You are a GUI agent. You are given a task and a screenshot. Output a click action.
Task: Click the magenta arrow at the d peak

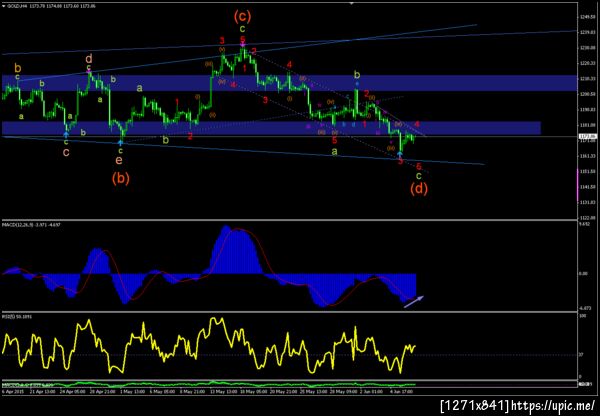pos(89,71)
